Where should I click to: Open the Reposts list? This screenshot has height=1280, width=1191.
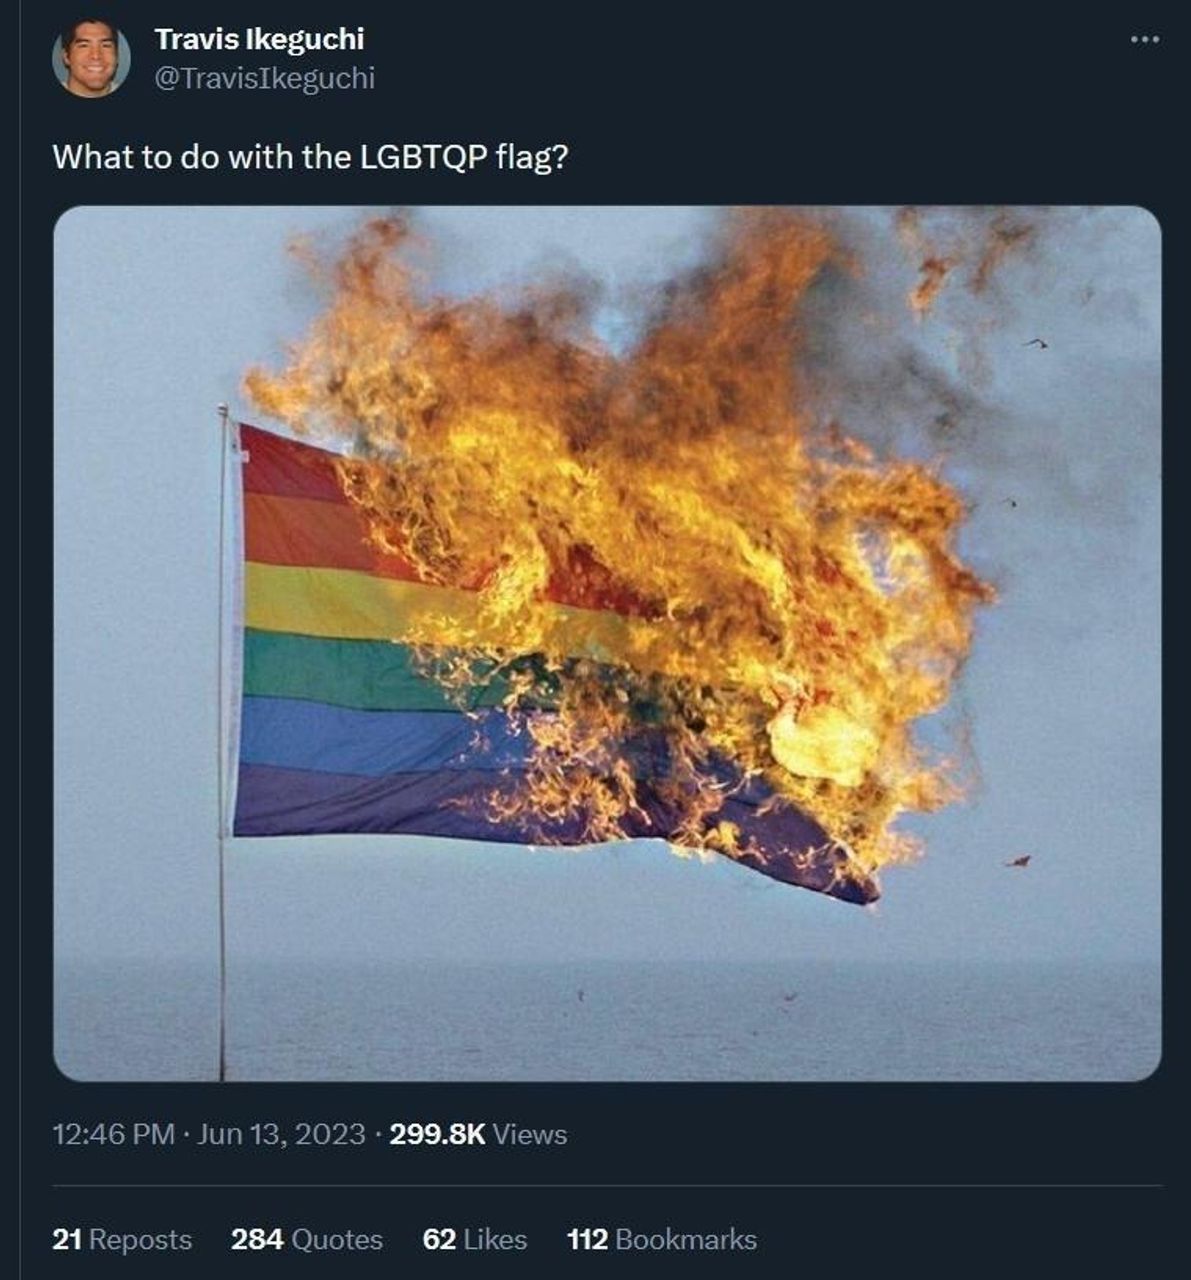click(122, 1239)
